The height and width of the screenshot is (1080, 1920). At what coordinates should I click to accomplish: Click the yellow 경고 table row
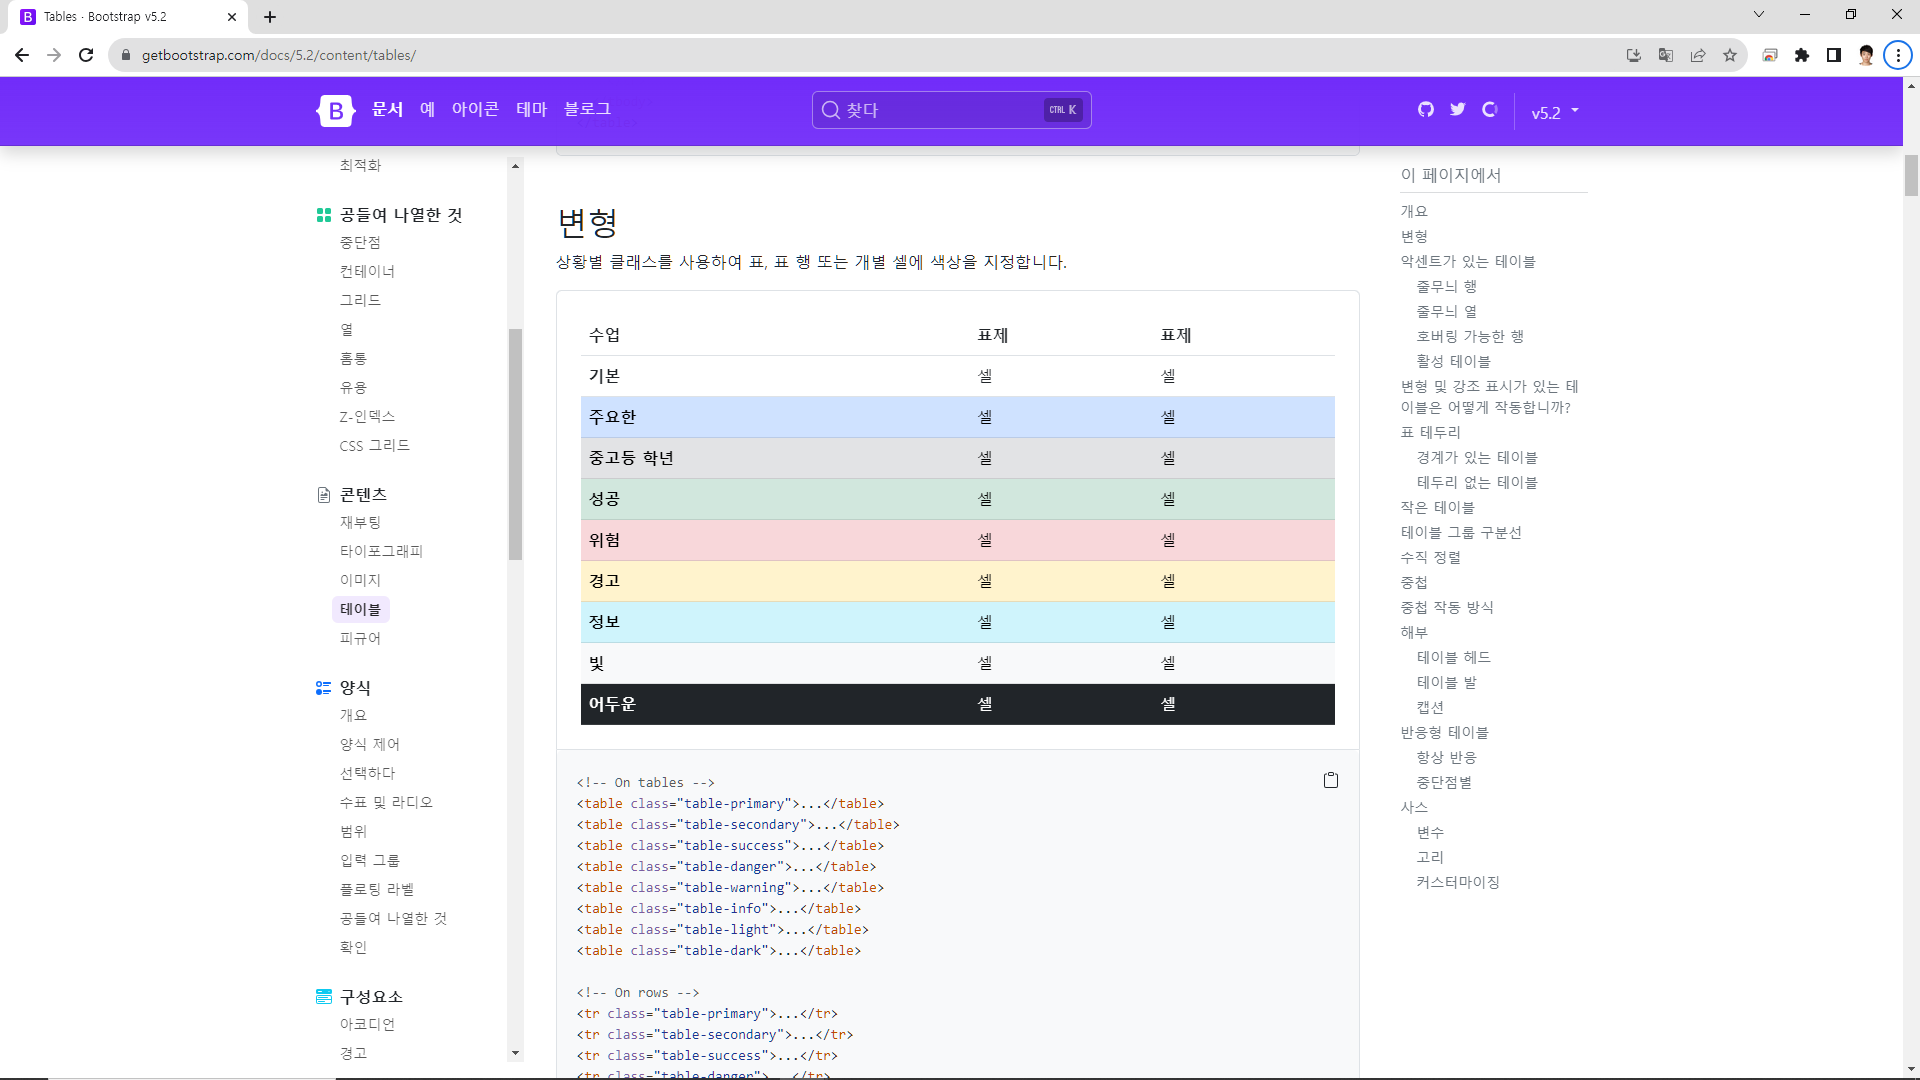[x=957, y=581]
